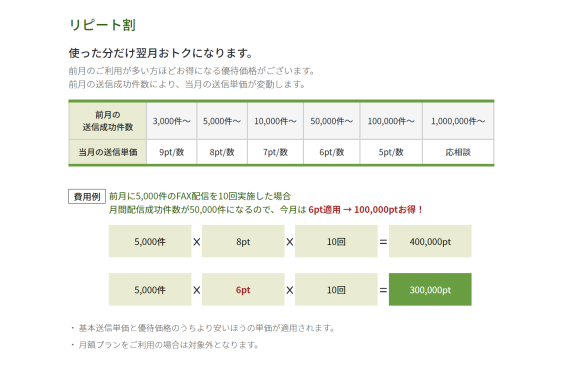Click the 8pt/数 price cell
The width and height of the screenshot is (580, 370).
[x=222, y=152]
